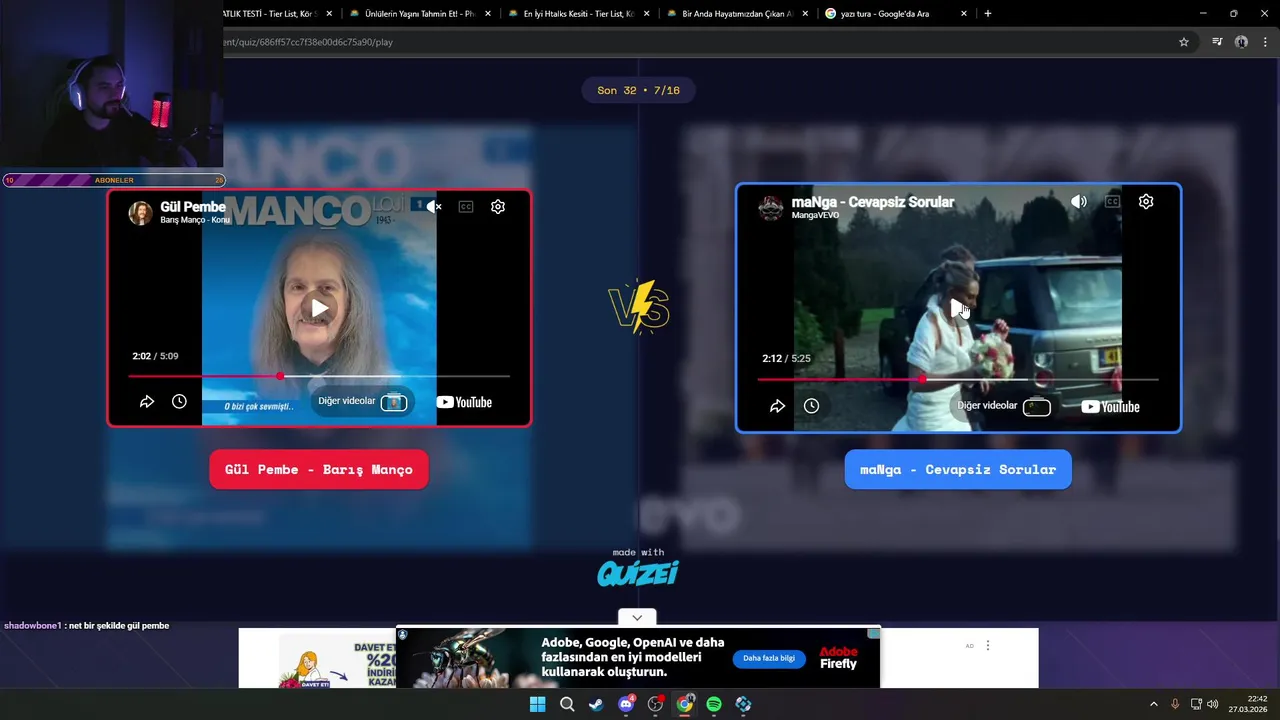1280x720 pixels.
Task: Share the Gül Pembe video
Action: click(147, 402)
